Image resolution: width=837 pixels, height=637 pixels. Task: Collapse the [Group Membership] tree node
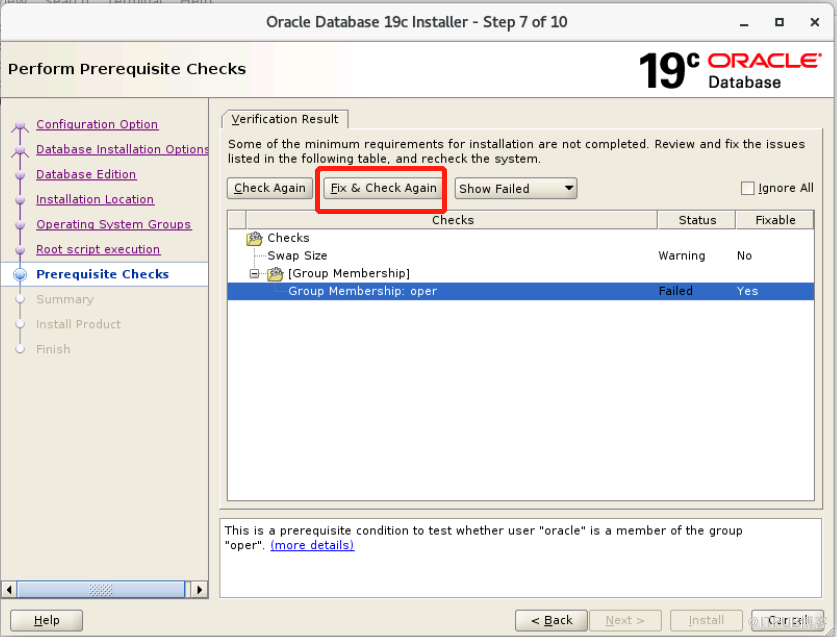point(255,274)
